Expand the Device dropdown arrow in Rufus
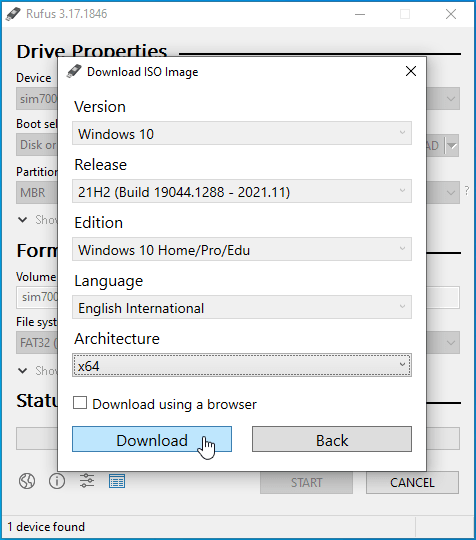This screenshot has height=540, width=476. coord(451,99)
